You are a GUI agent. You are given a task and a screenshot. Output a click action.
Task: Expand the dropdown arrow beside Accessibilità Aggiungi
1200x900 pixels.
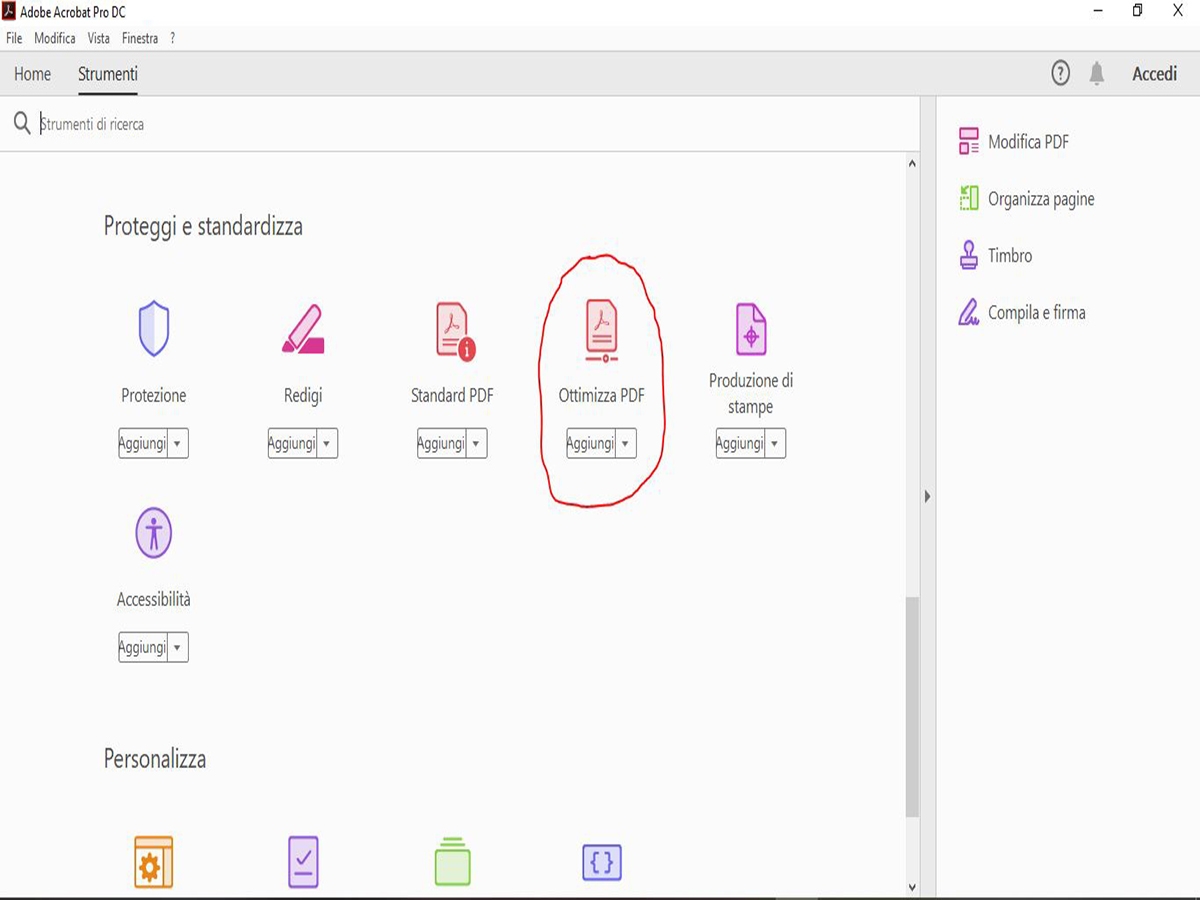pos(177,647)
